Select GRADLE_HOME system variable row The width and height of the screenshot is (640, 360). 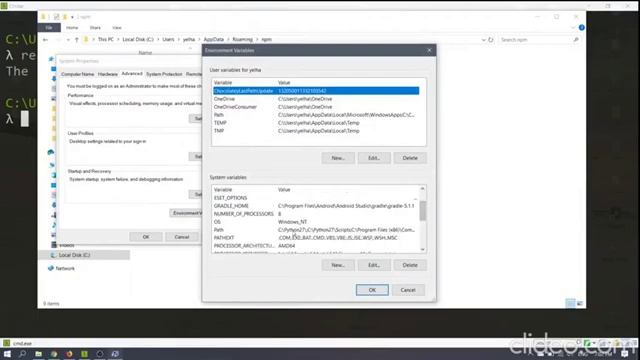315,206
